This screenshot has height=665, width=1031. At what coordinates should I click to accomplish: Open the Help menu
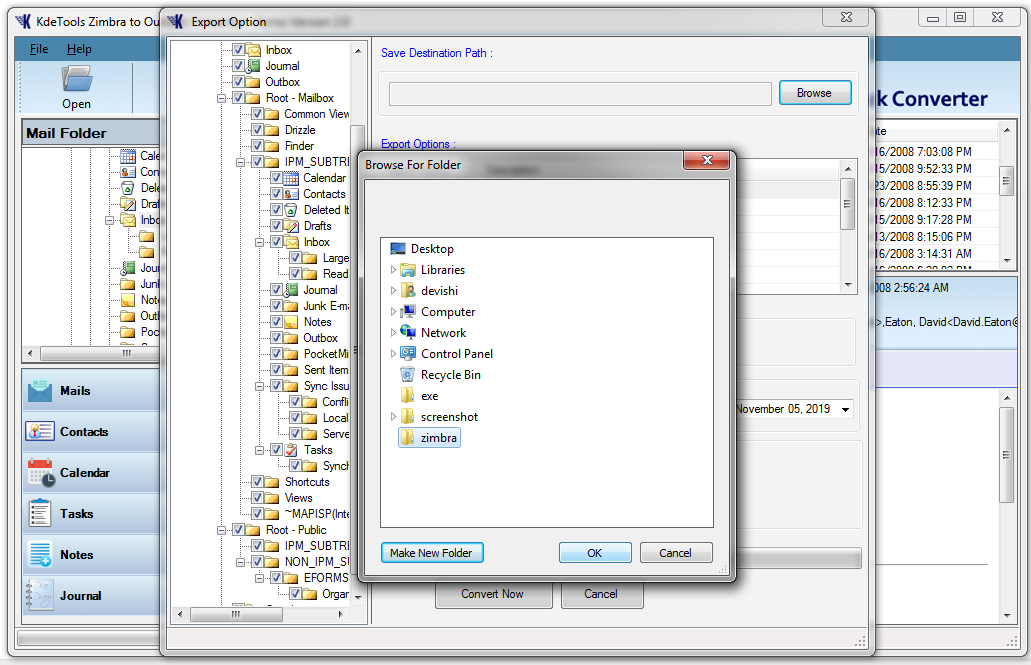79,49
